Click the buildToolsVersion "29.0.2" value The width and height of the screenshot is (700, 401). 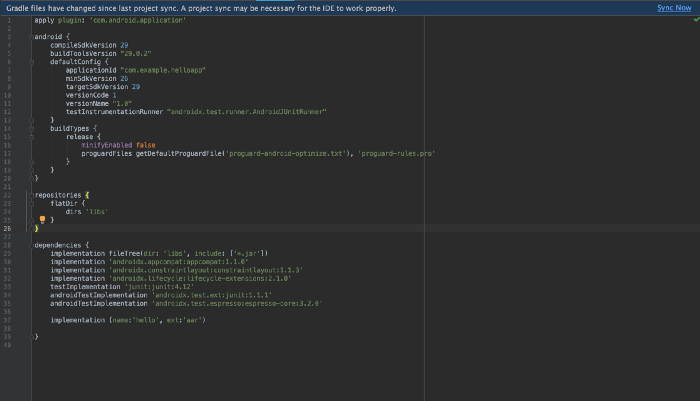click(136, 54)
